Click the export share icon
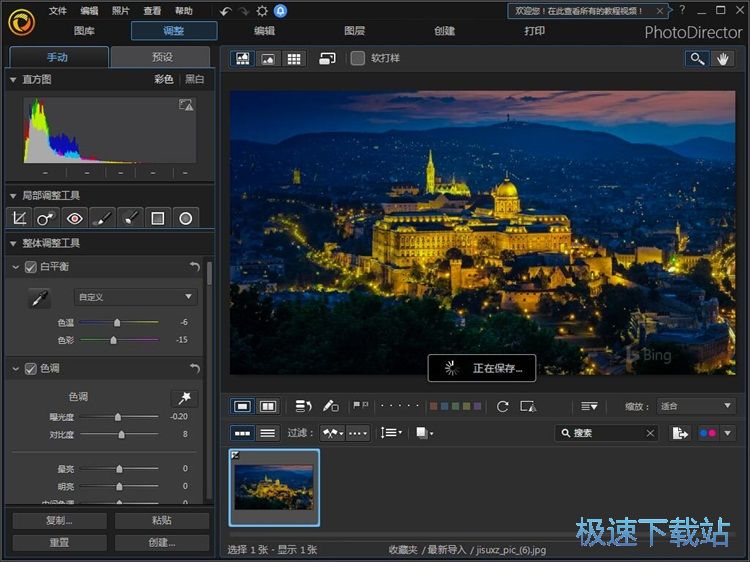The image size is (750, 562). 680,433
